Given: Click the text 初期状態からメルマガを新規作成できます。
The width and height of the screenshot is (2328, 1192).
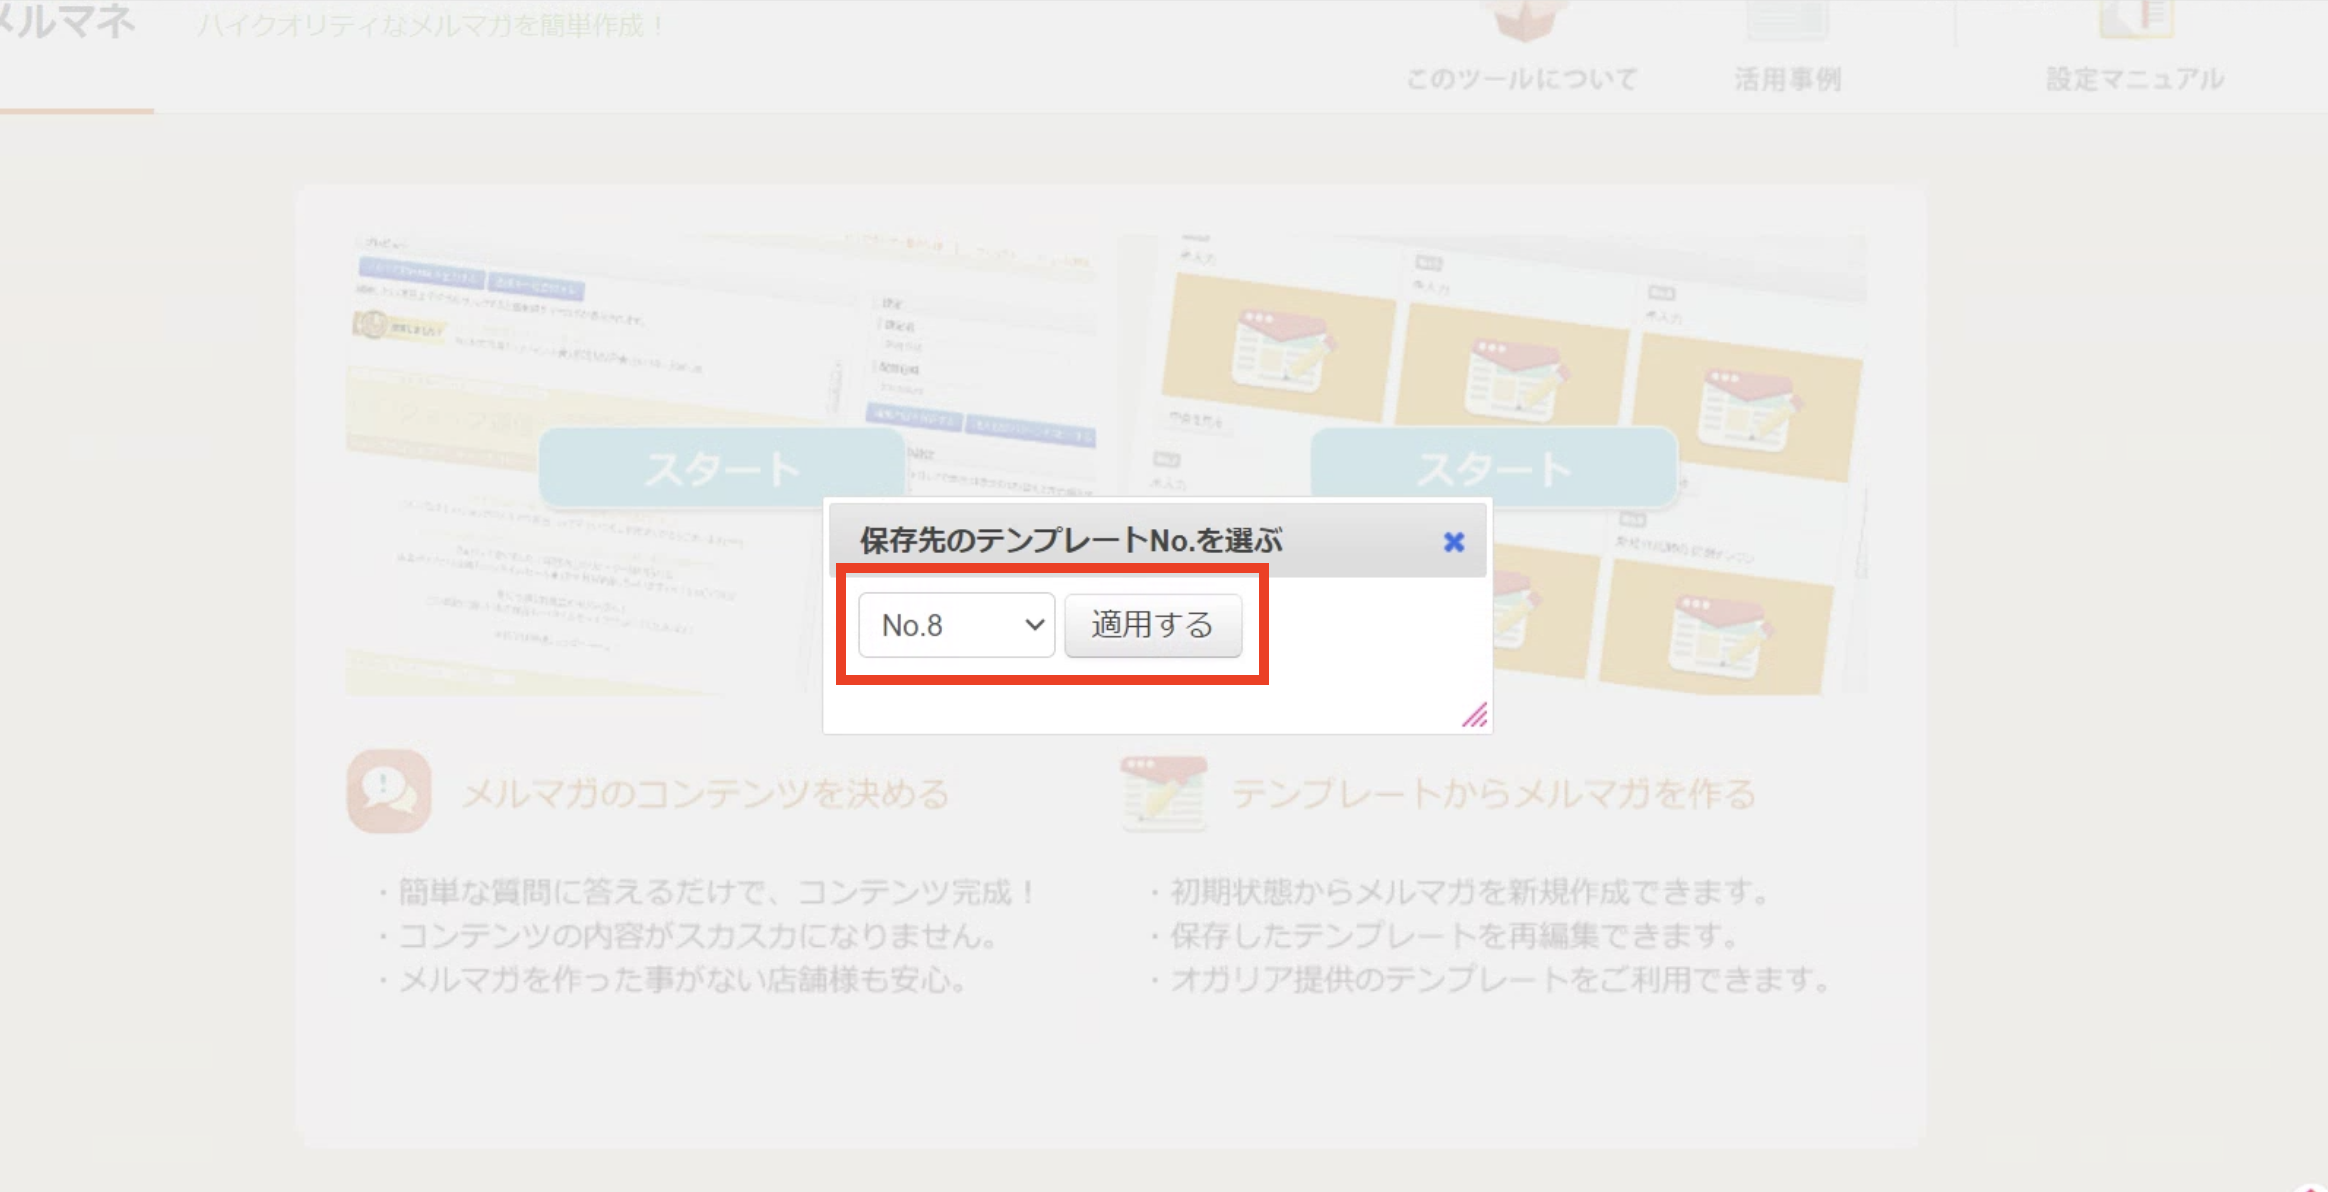Looking at the screenshot, I should click(x=1470, y=891).
